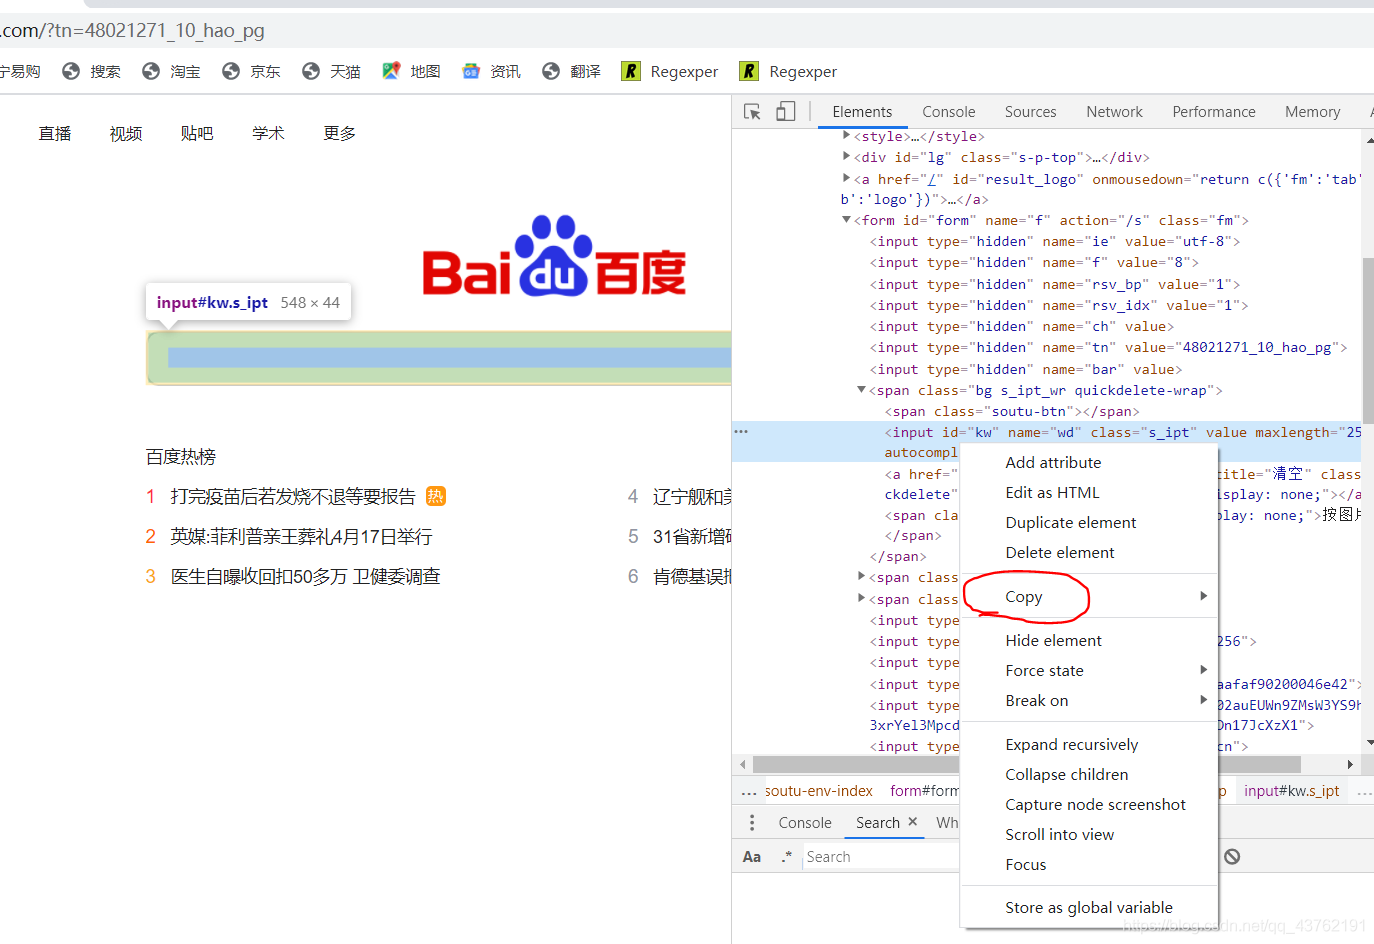Open the first Regexper bookmark
This screenshot has height=944, width=1374.
point(670,71)
